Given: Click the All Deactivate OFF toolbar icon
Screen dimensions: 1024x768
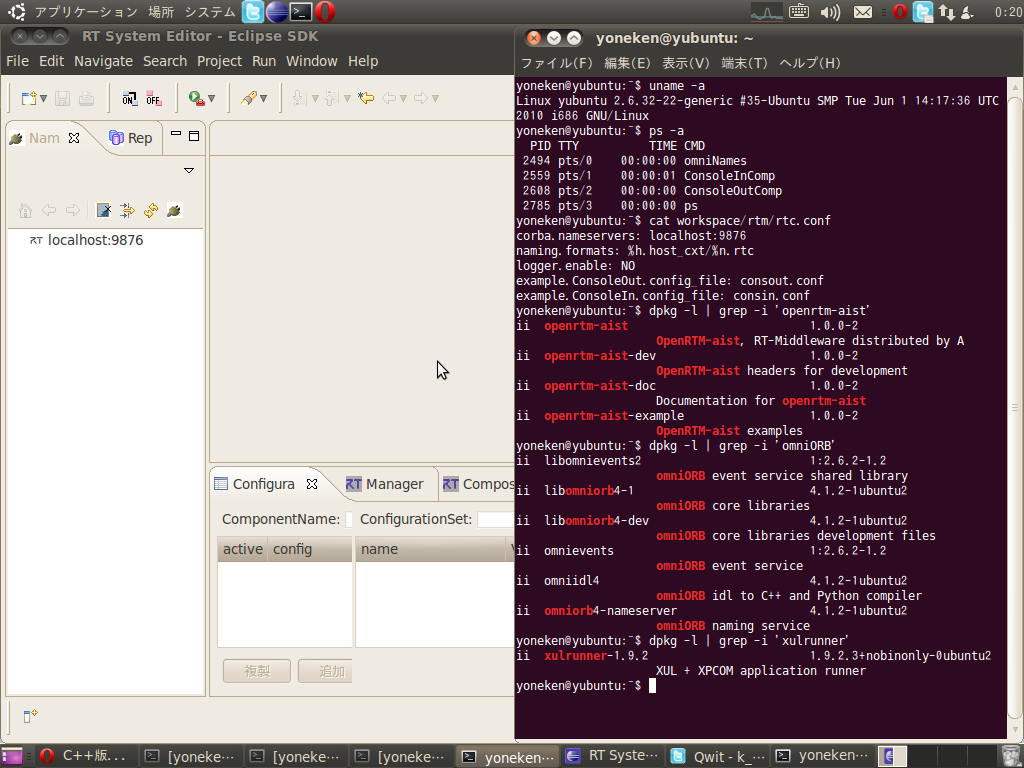Looking at the screenshot, I should point(153,99).
